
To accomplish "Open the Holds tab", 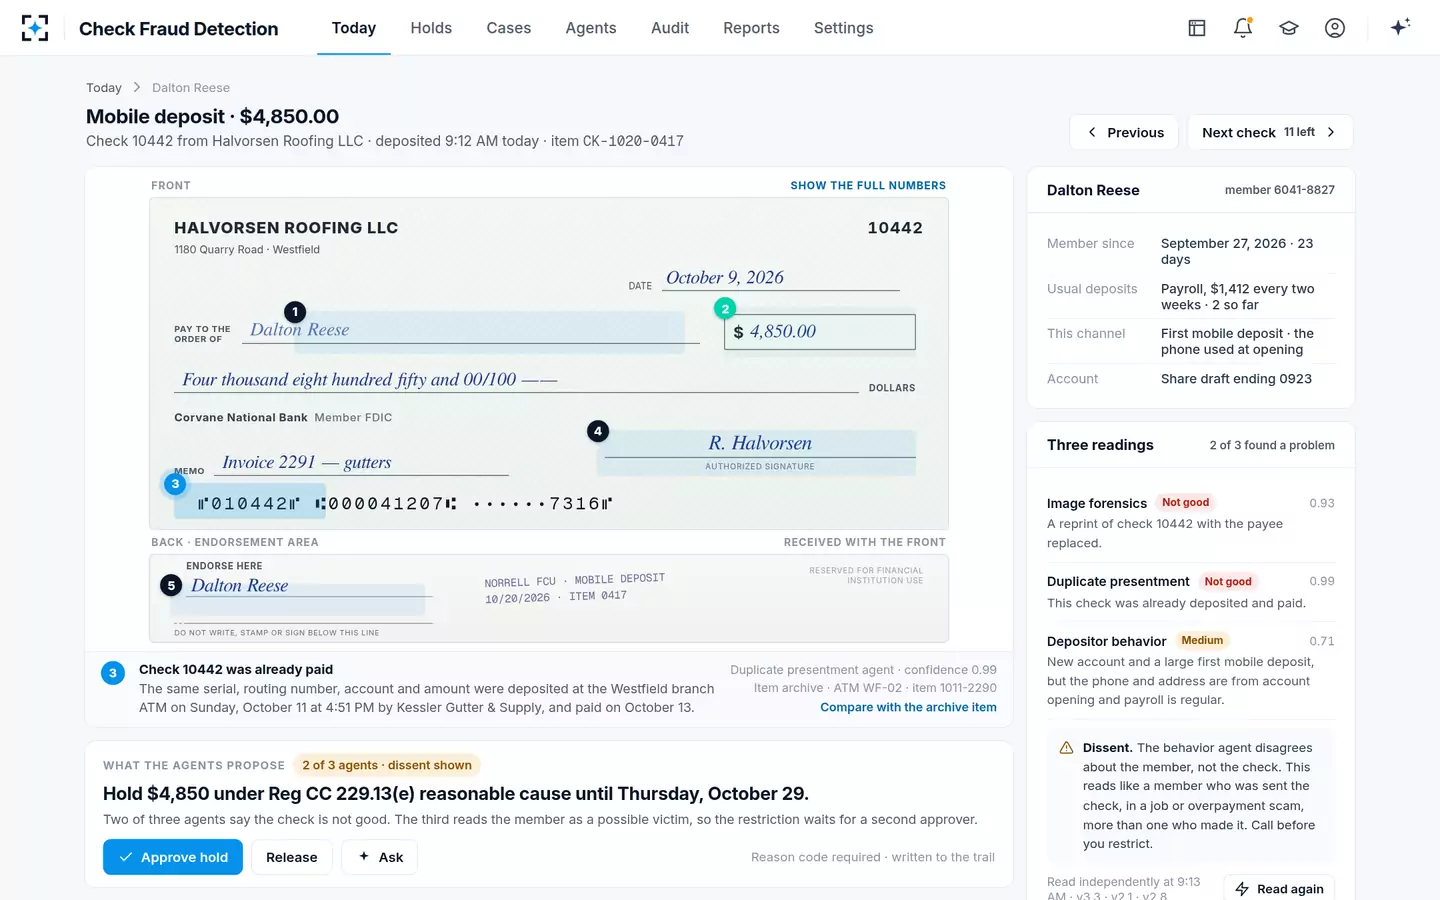I will [431, 28].
